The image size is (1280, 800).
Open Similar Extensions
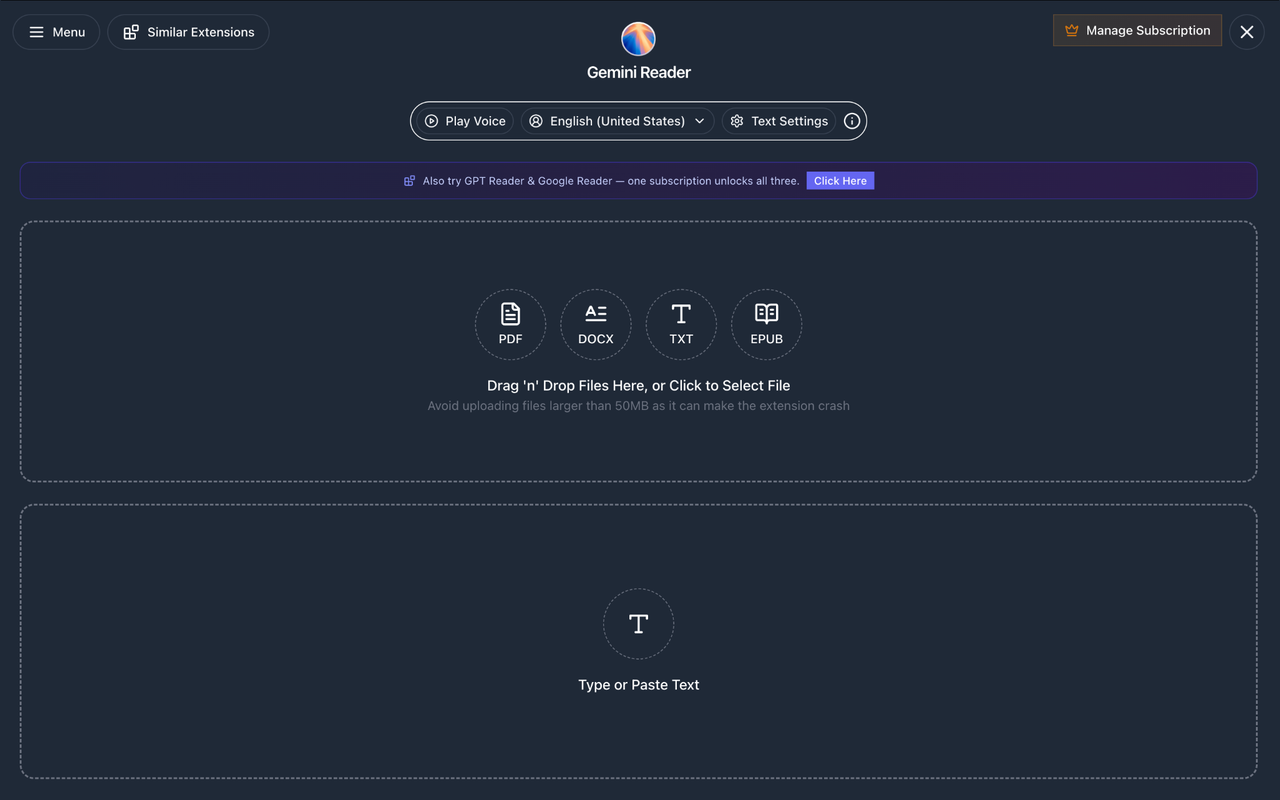coord(188,32)
